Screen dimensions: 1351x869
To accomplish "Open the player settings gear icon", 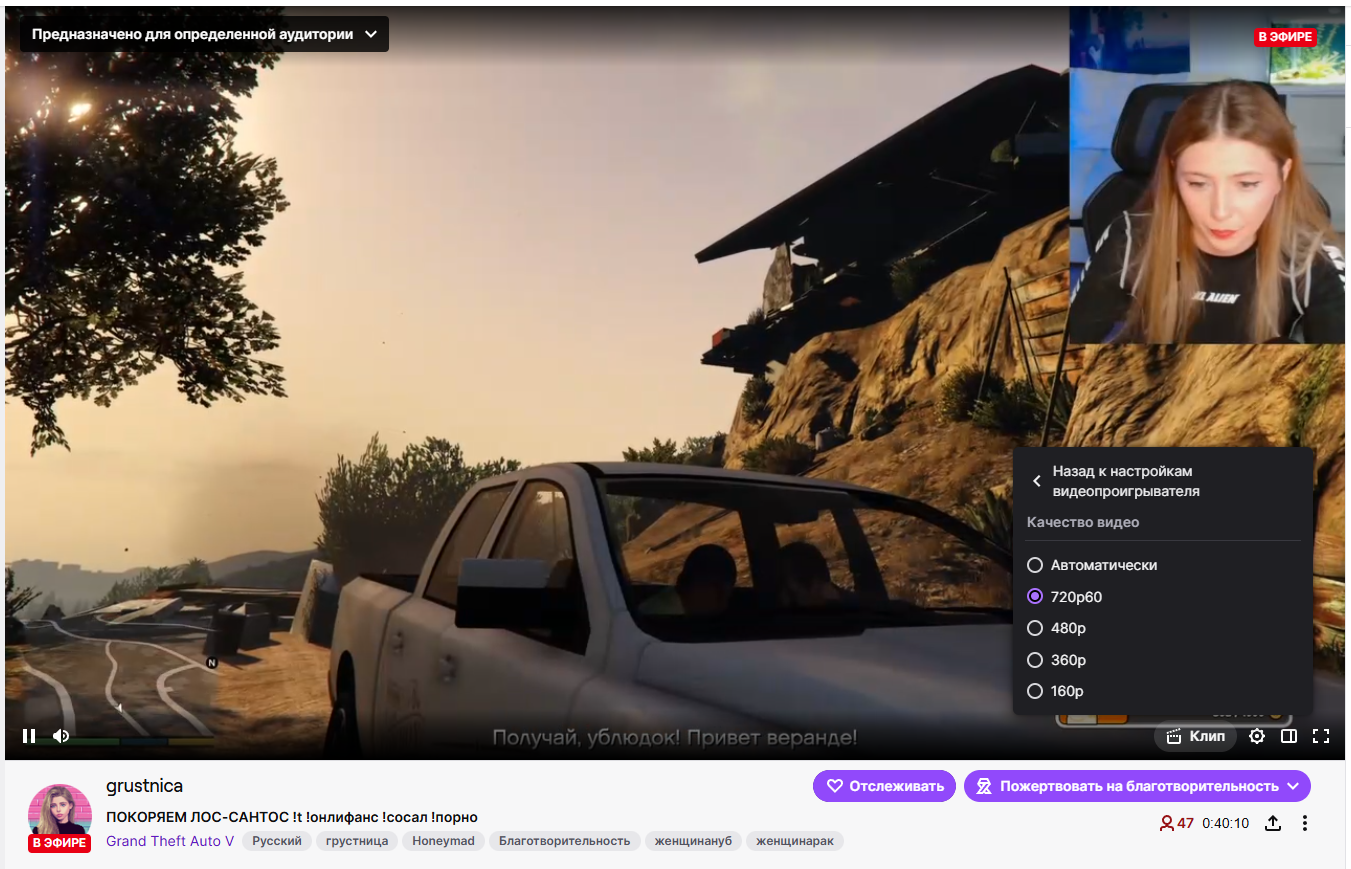I will [1257, 736].
